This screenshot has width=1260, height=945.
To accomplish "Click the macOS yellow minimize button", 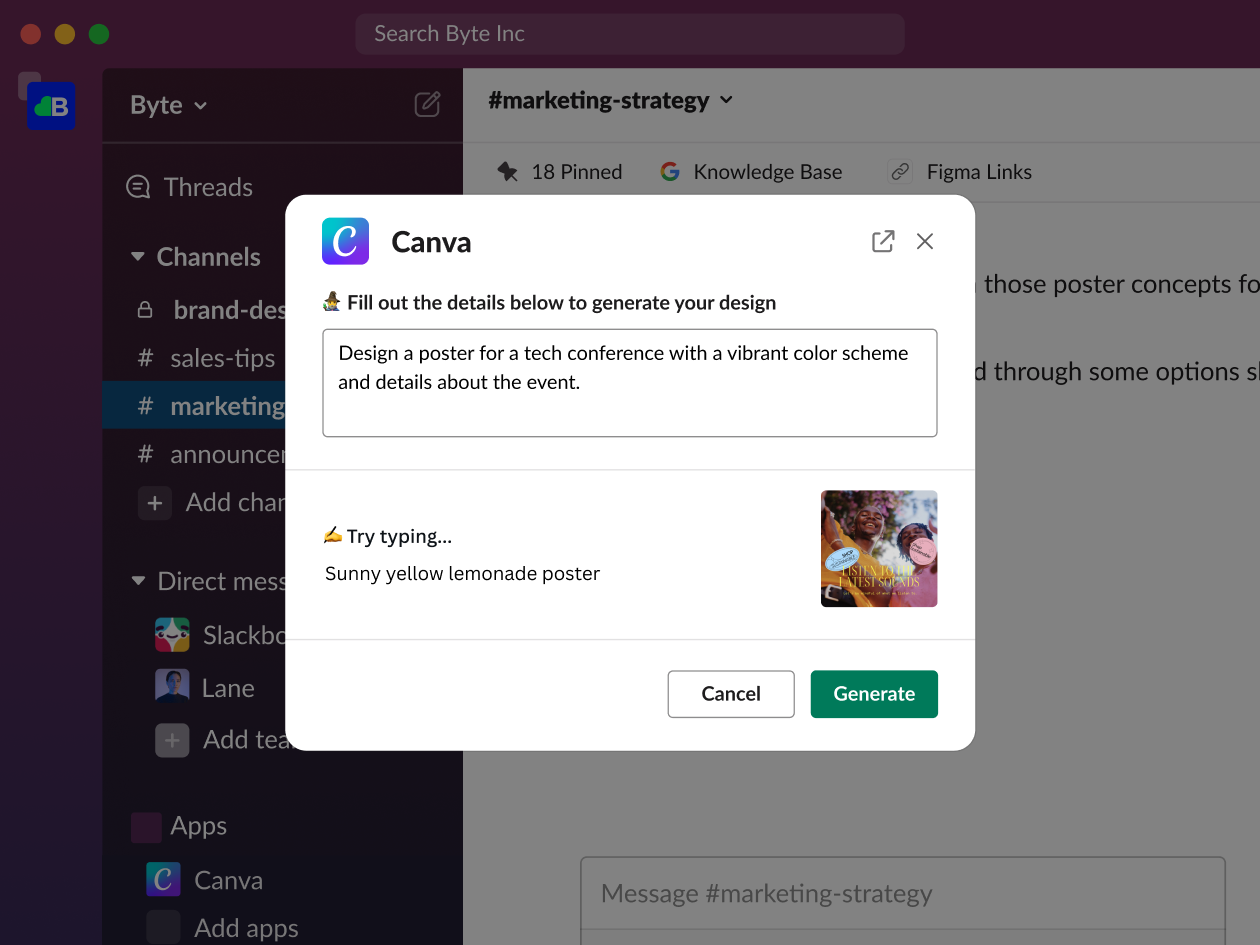I will (65, 34).
